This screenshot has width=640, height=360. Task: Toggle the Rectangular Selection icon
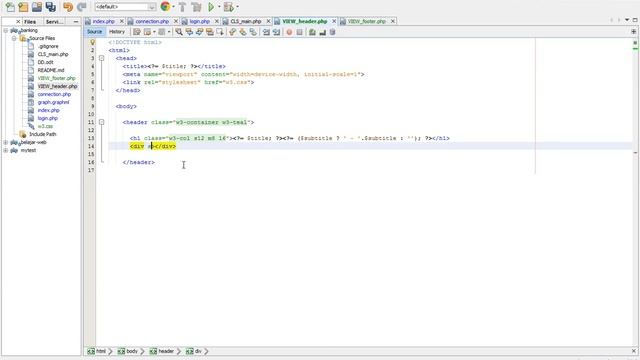tap(220, 32)
